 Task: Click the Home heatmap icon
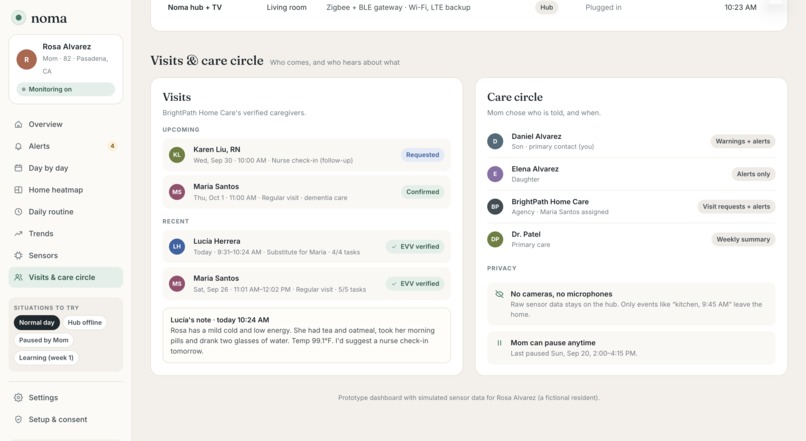19,190
